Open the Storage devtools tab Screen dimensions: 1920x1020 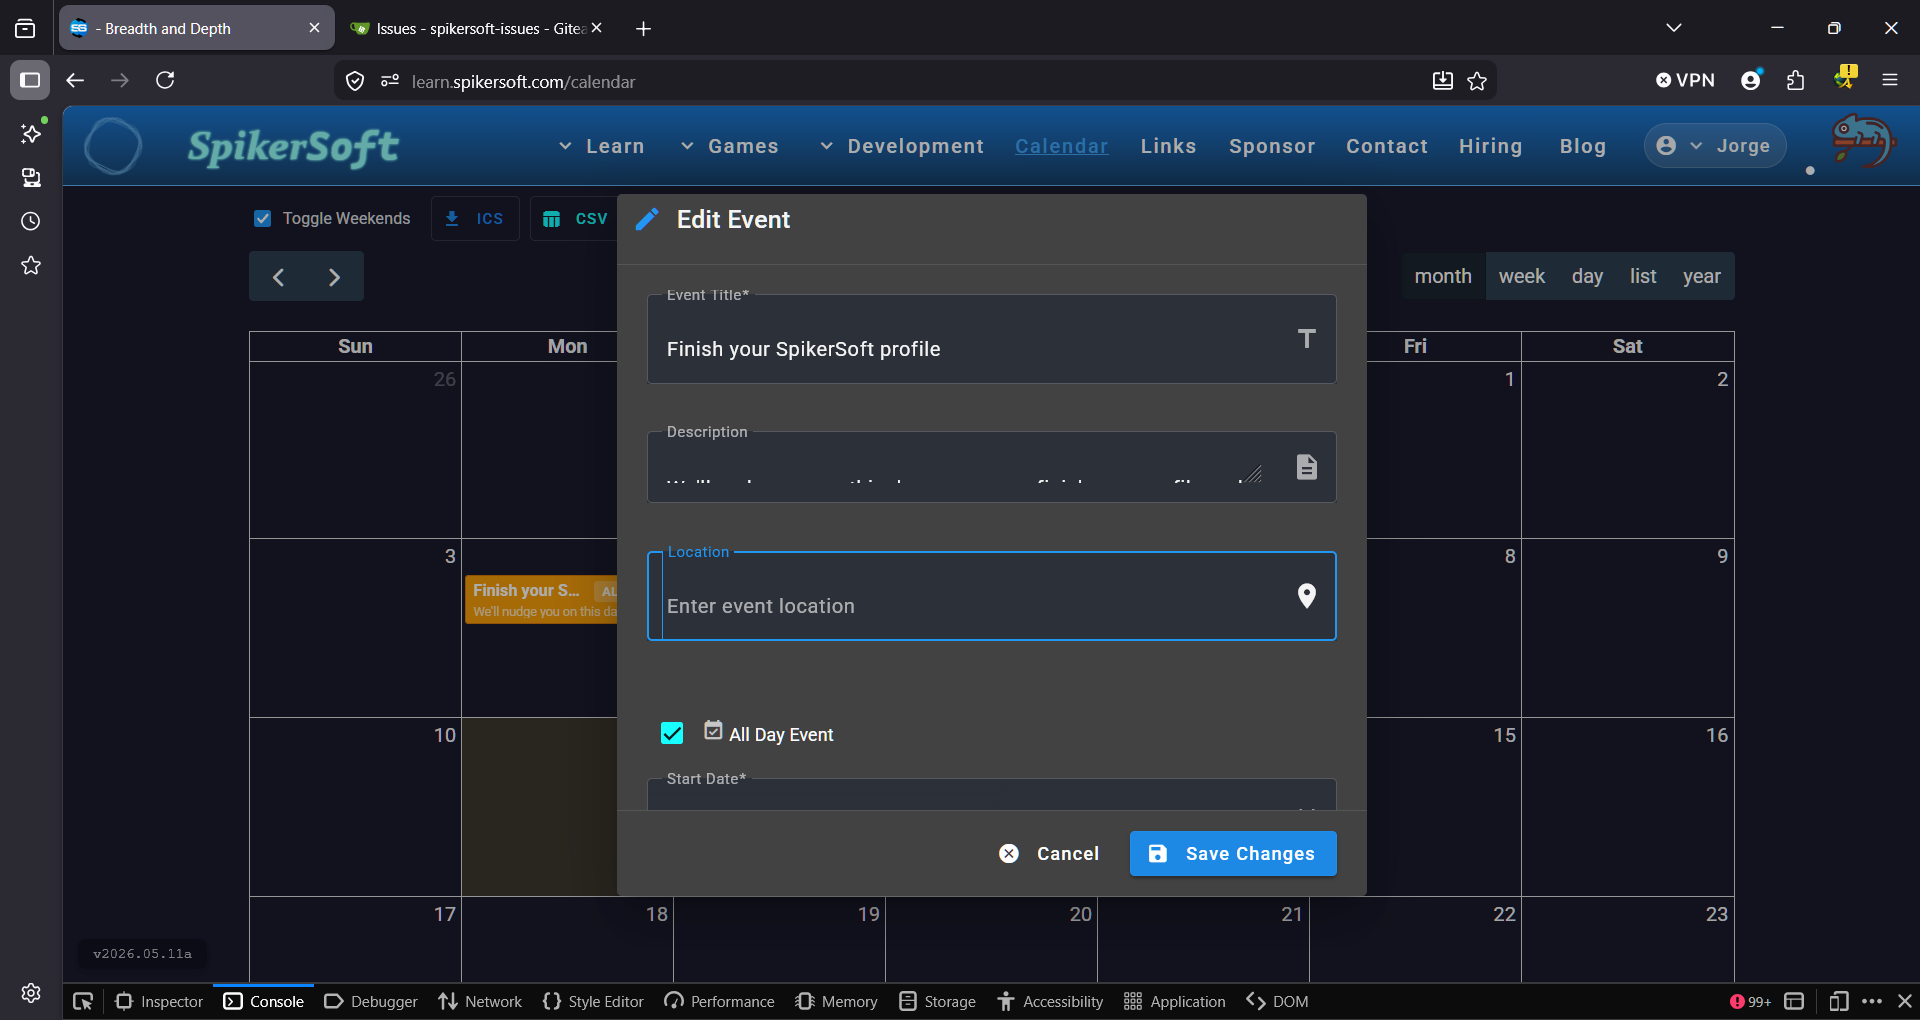coord(937,1001)
